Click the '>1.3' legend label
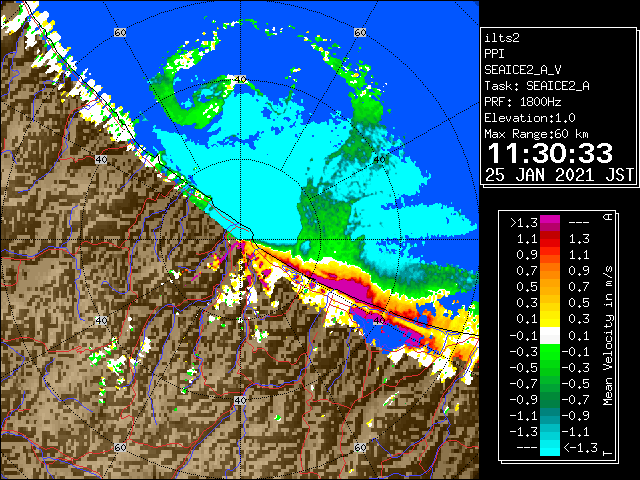640x480 pixels. pos(524,223)
